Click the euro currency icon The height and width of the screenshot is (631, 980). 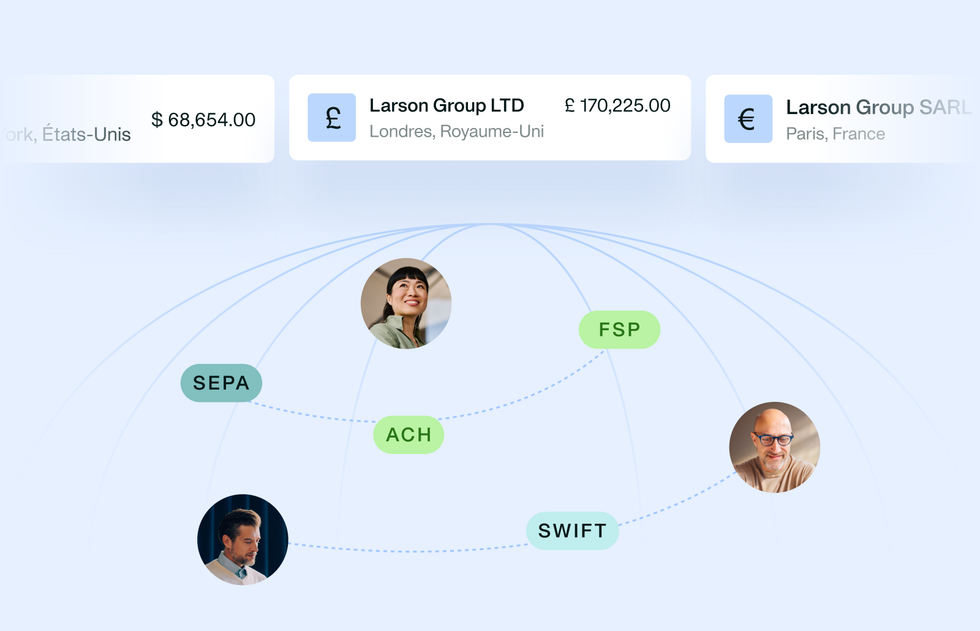[x=748, y=119]
